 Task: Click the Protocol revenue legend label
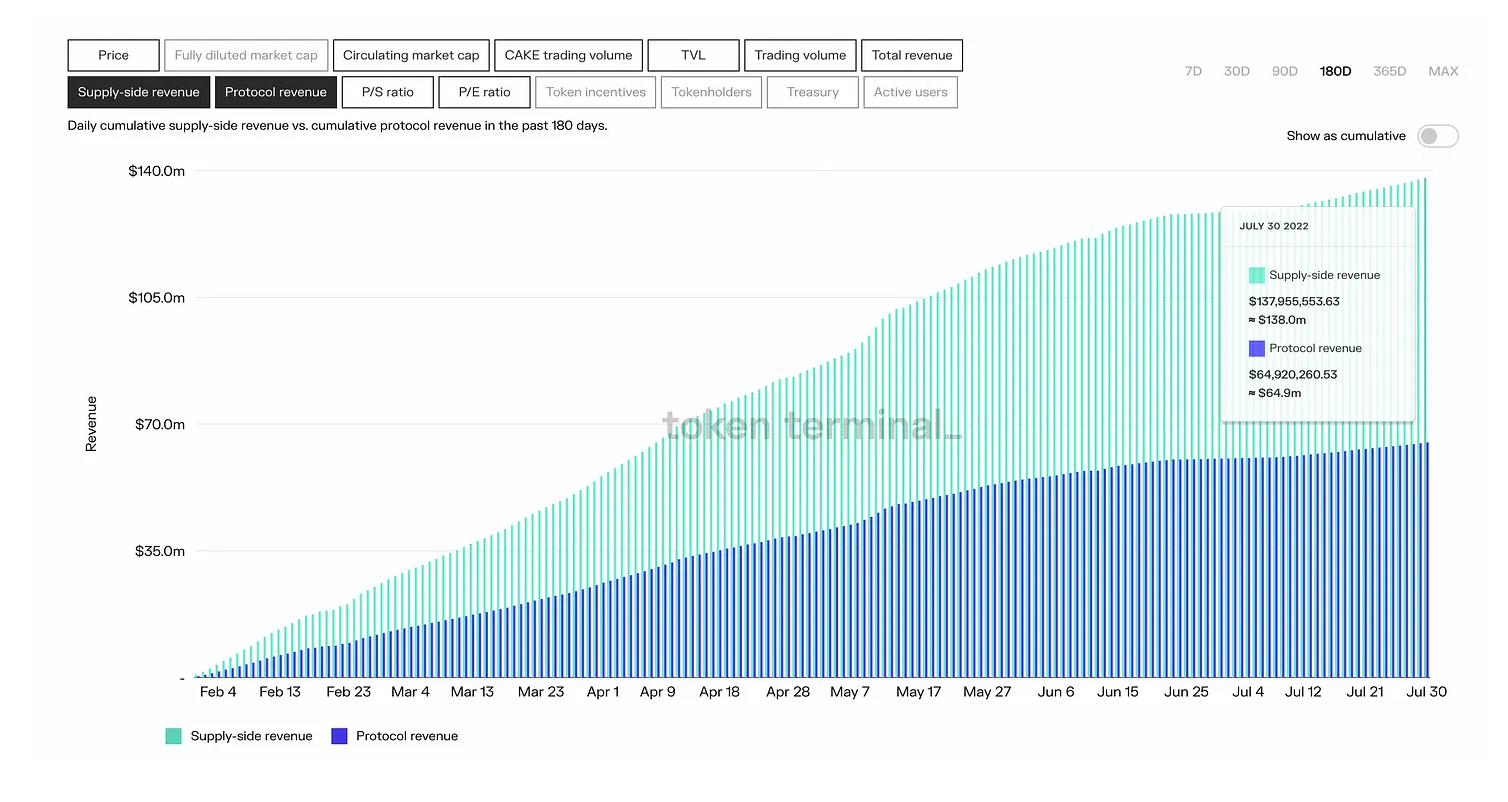(x=407, y=736)
